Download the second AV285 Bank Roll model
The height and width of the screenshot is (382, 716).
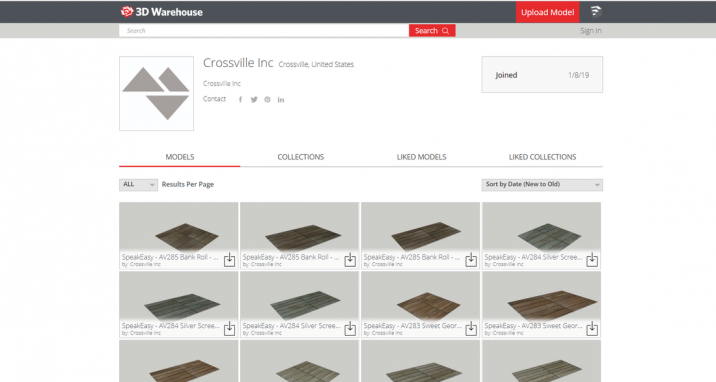coord(350,260)
